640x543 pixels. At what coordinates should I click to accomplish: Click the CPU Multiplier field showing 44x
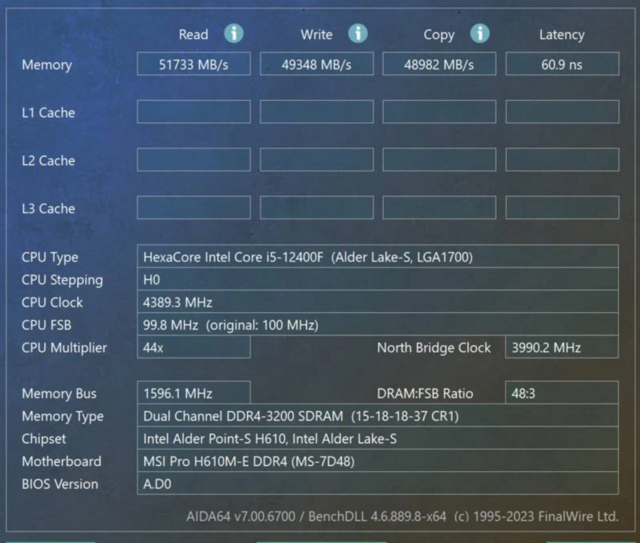pyautogui.click(x=193, y=348)
